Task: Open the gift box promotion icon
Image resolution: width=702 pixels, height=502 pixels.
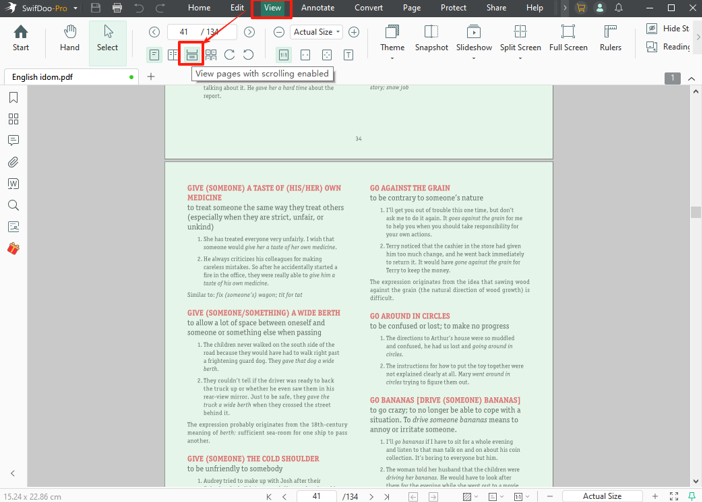Action: tap(13, 248)
